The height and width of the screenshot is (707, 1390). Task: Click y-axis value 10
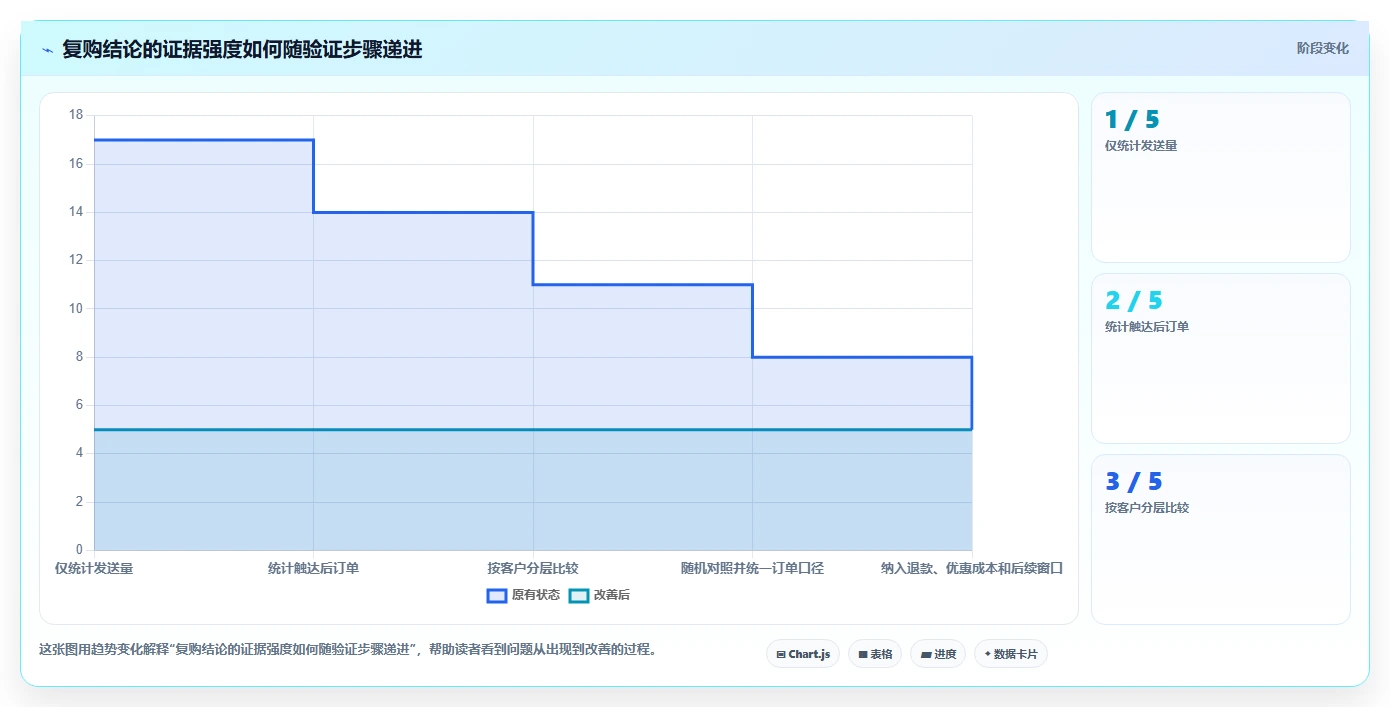tap(76, 308)
